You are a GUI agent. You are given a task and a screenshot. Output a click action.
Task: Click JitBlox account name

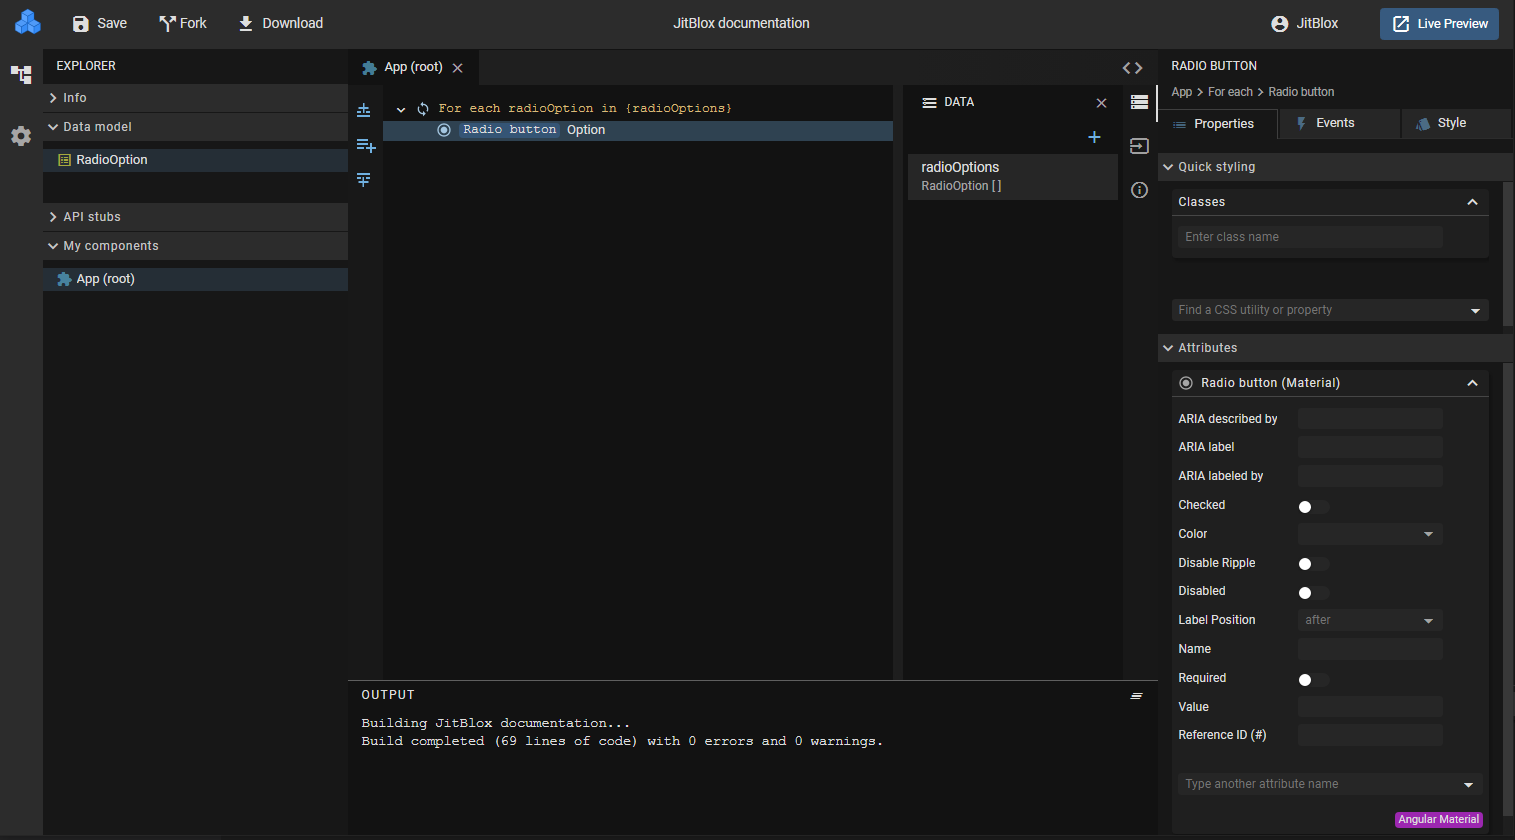[1317, 23]
